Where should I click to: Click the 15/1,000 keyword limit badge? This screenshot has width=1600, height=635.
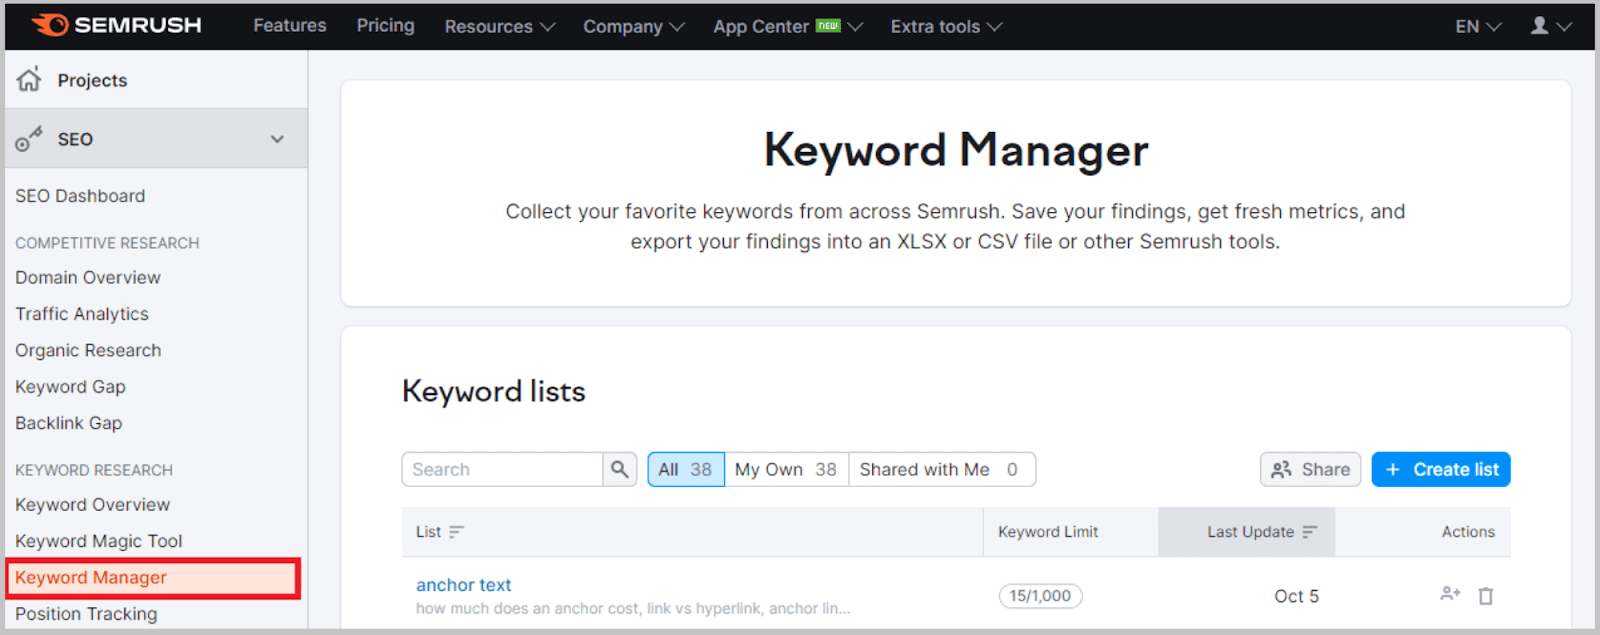click(1040, 596)
